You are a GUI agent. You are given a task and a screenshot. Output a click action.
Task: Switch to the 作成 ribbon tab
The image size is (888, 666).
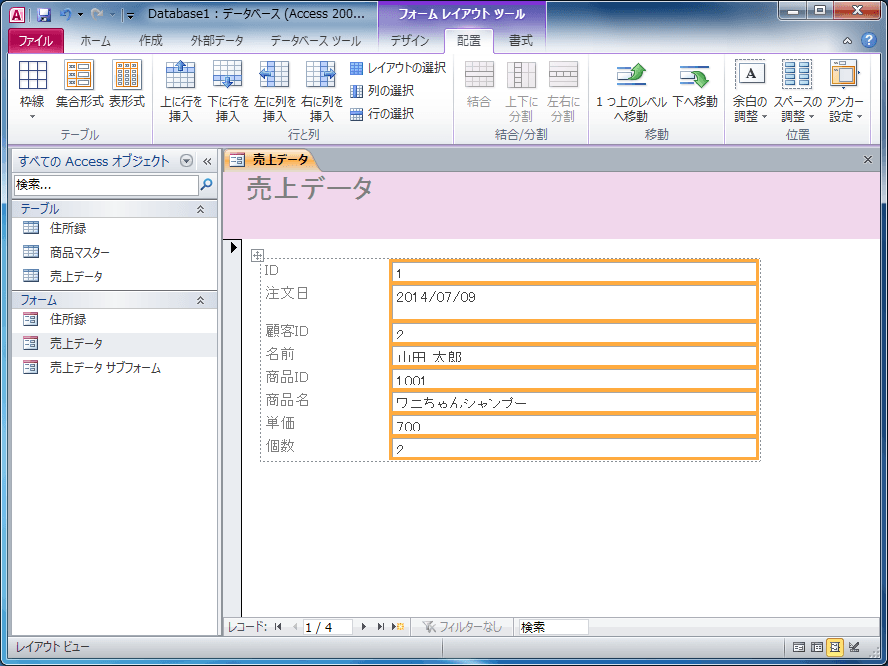point(151,41)
